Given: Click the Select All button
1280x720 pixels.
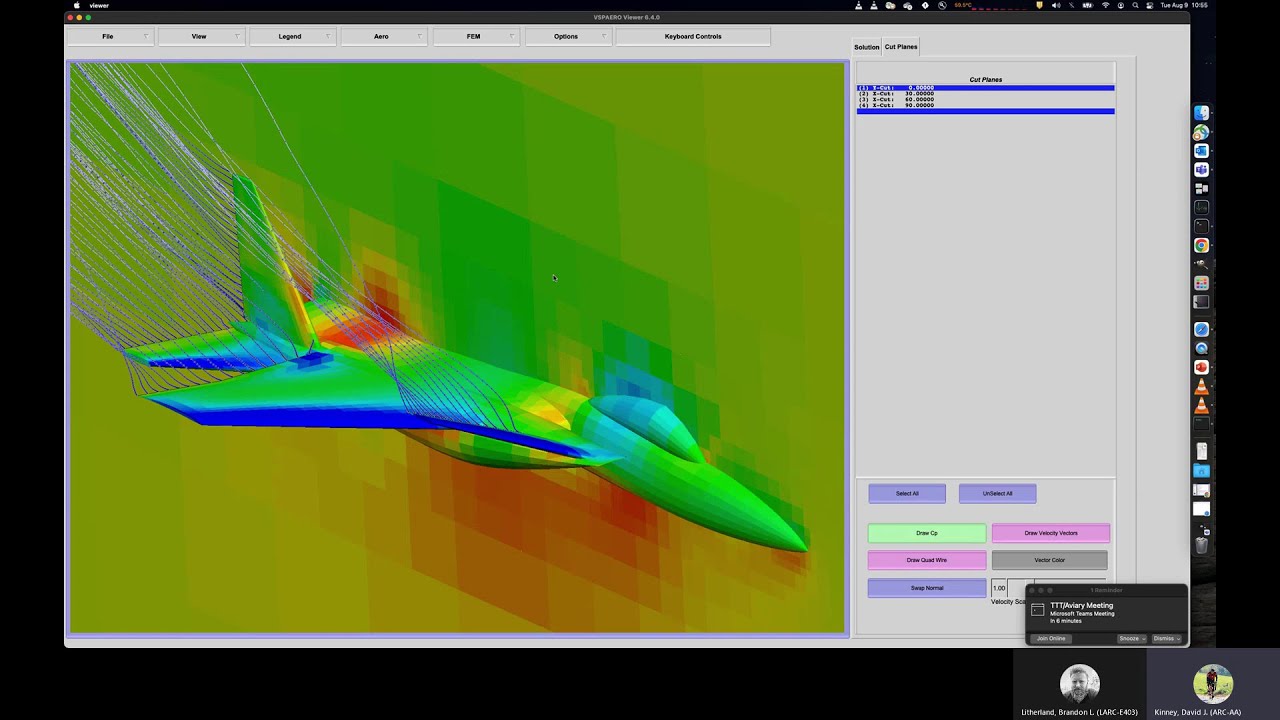Looking at the screenshot, I should point(907,493).
